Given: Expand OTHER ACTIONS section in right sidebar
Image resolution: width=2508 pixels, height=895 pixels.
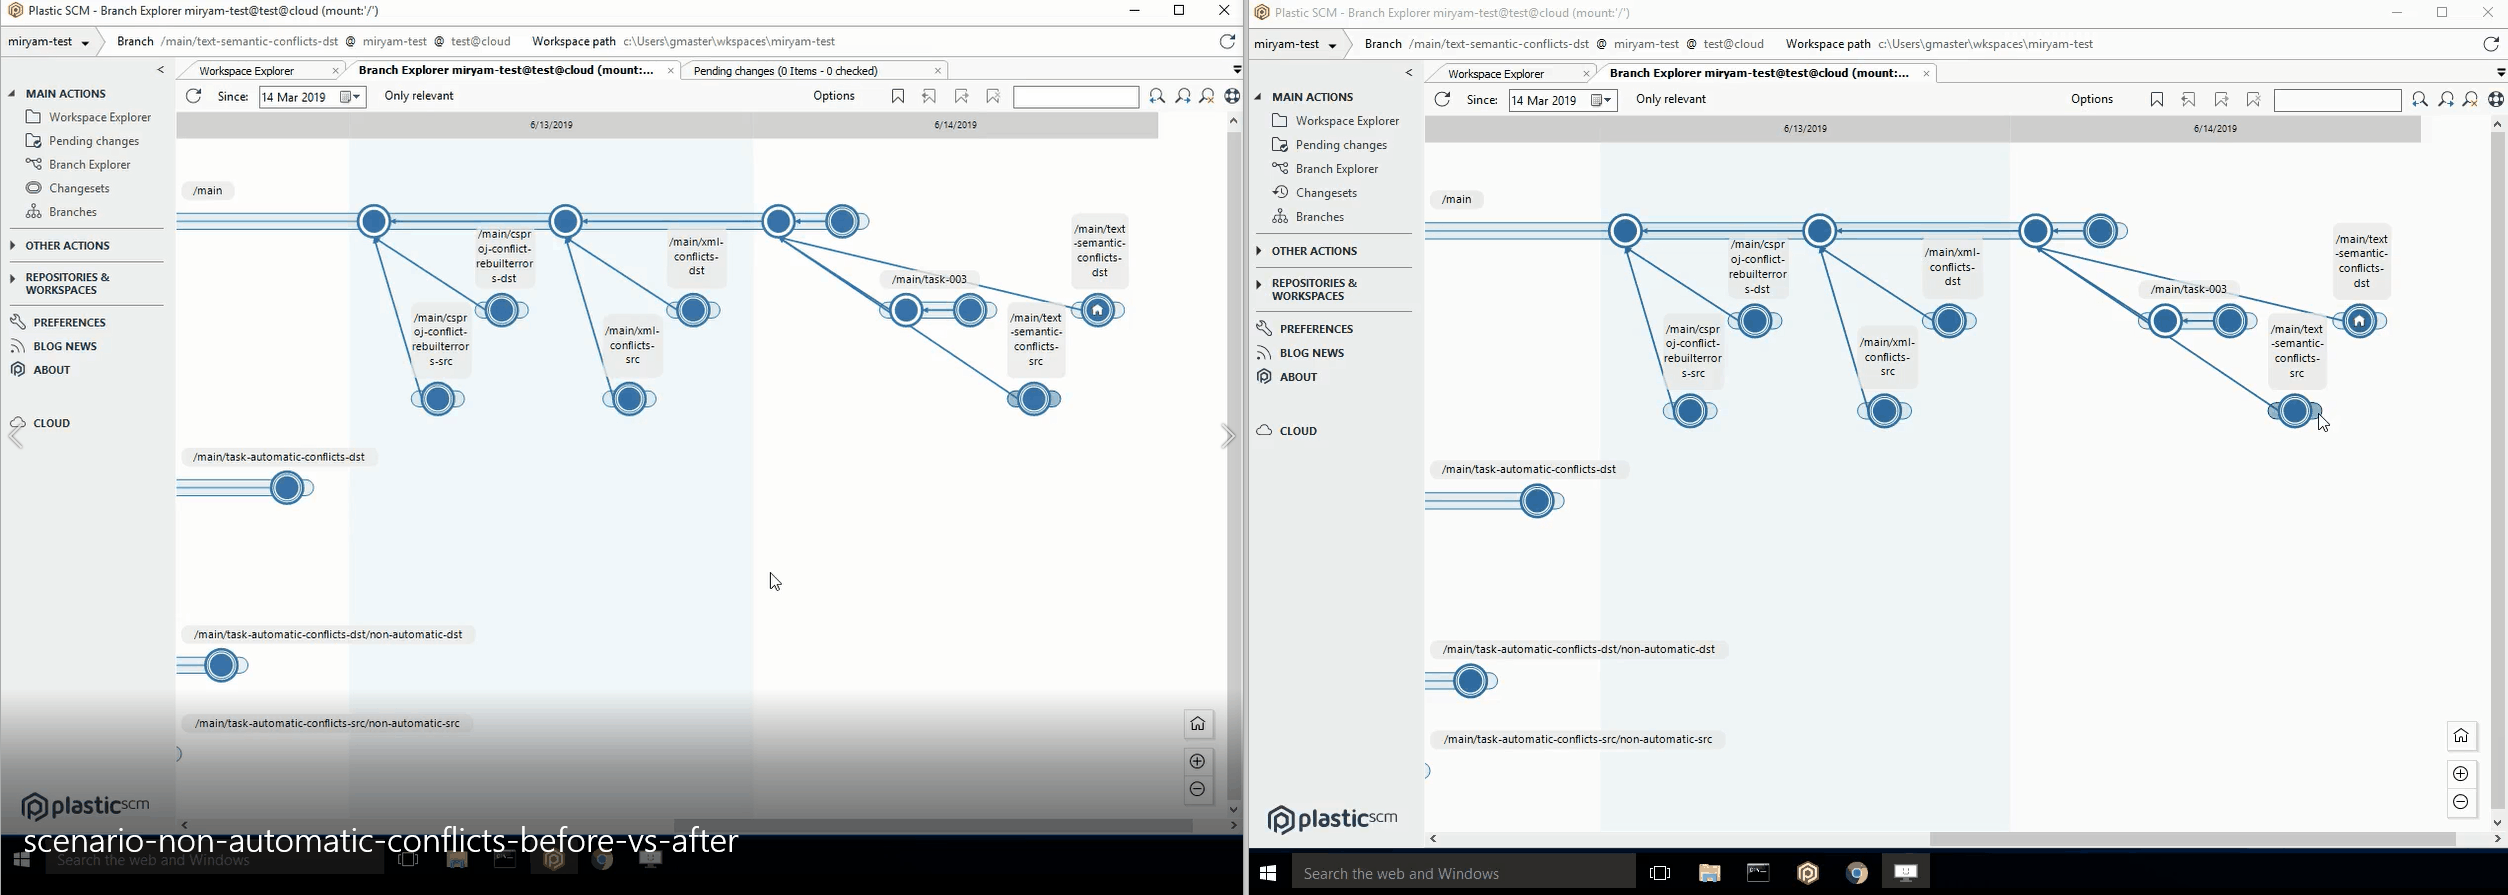Looking at the screenshot, I should pos(1313,251).
